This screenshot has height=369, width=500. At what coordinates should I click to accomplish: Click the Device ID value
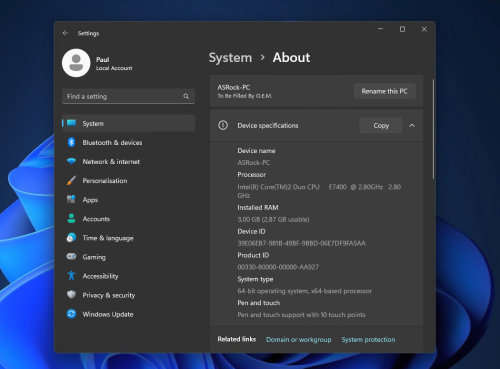pyautogui.click(x=301, y=243)
